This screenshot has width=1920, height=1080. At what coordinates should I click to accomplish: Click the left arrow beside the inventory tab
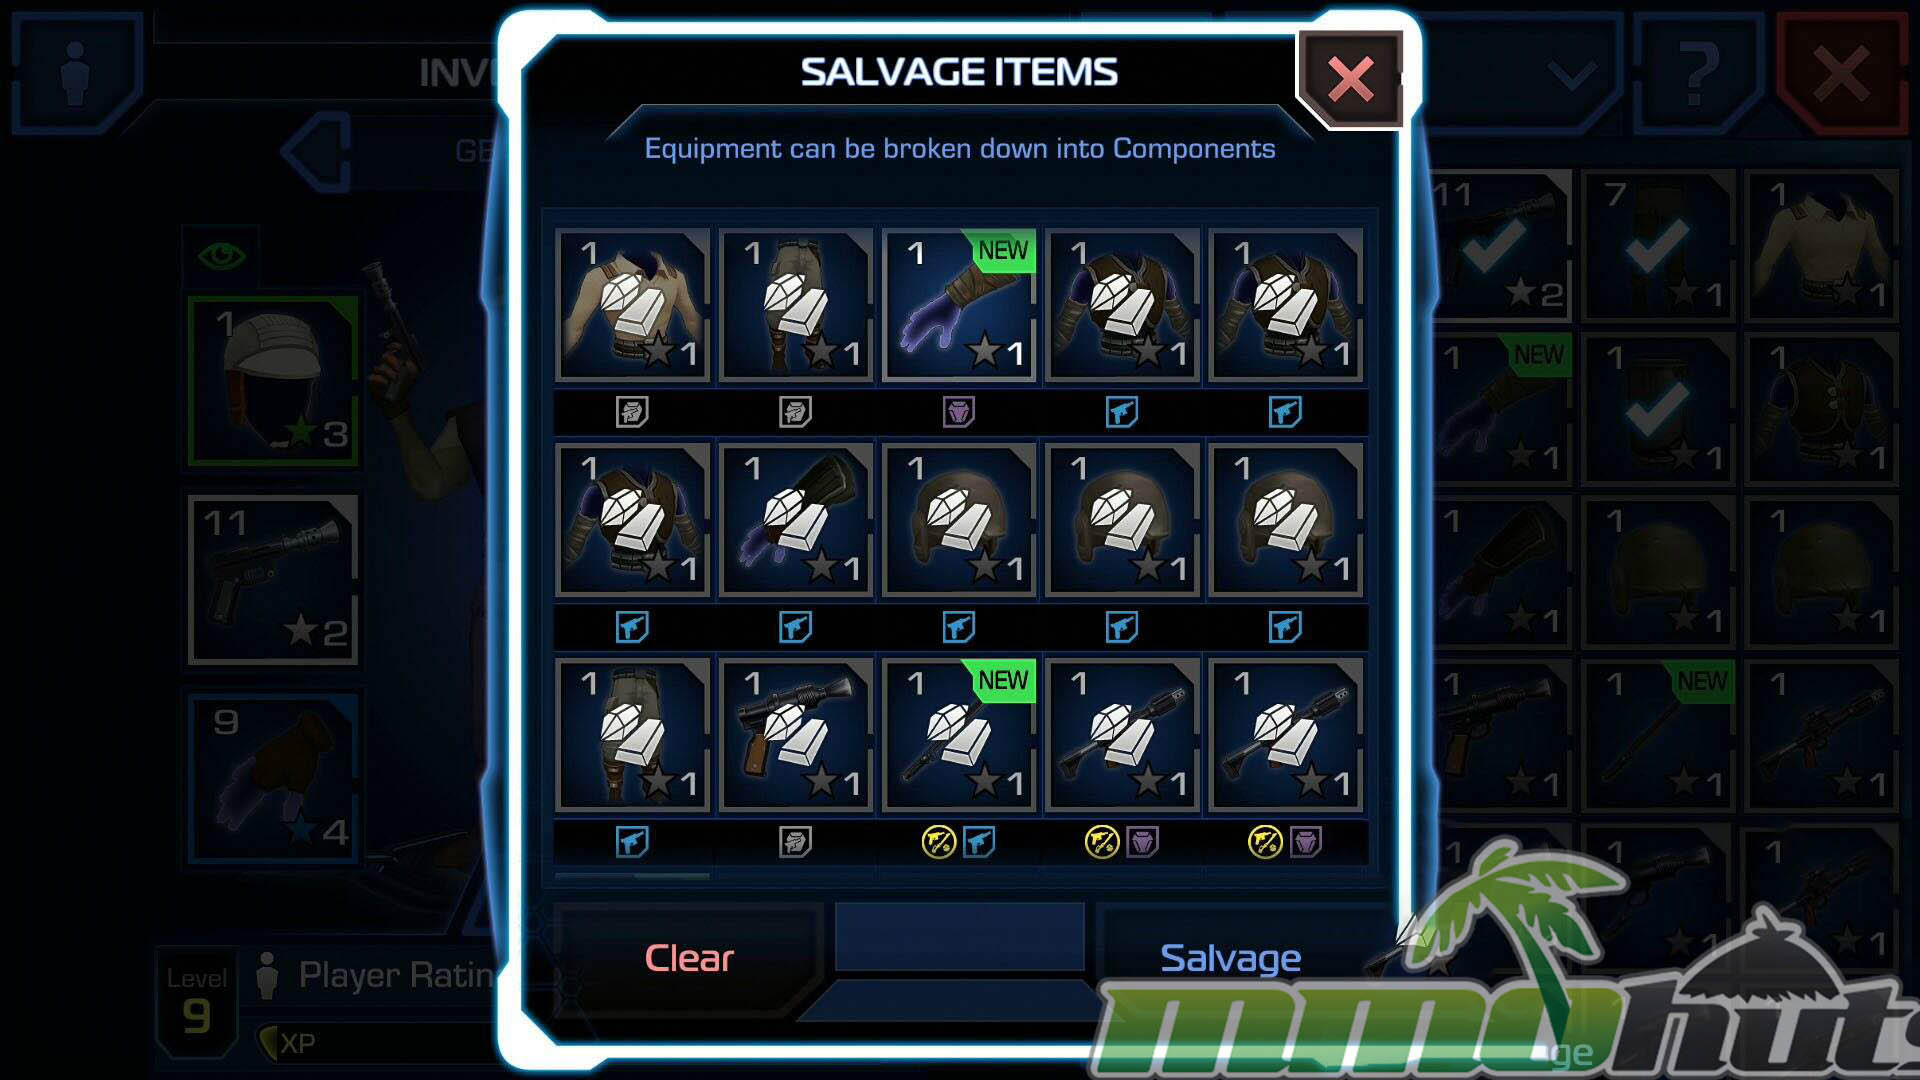click(317, 152)
